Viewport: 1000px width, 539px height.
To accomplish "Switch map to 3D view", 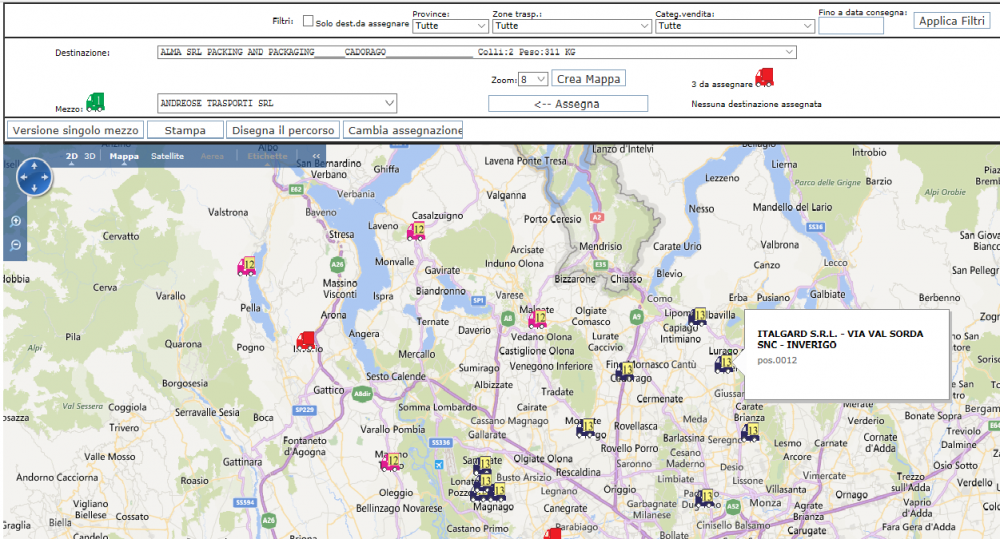I will [x=90, y=156].
